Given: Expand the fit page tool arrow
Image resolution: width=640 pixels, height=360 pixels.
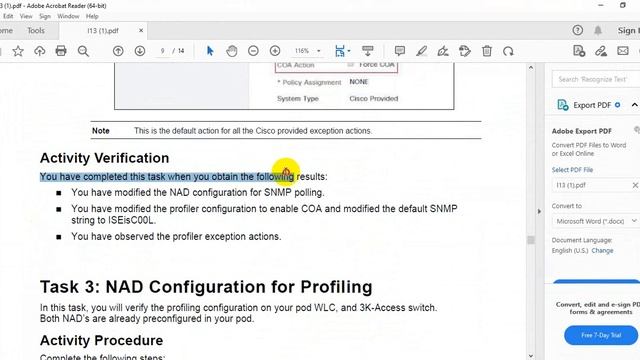Looking at the screenshot, I should 349,51.
